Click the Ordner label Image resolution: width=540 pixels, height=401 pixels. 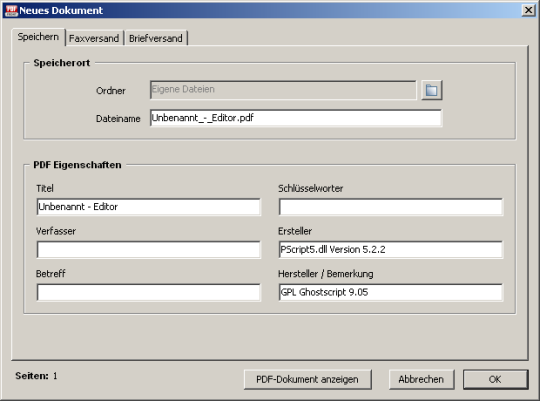111,91
